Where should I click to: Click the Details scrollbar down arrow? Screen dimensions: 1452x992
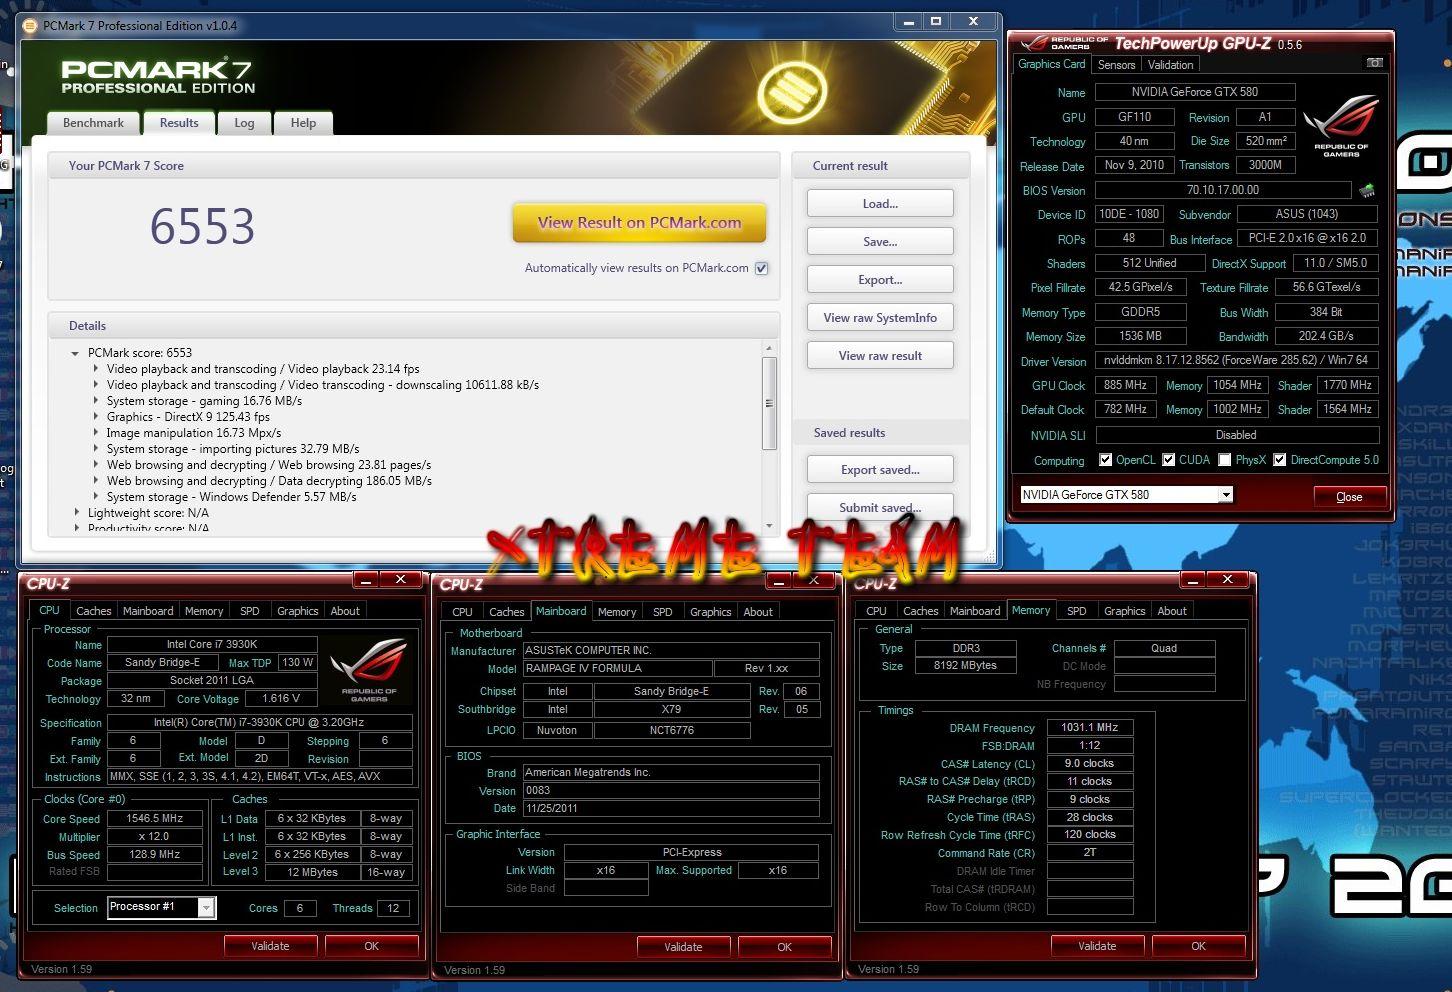[769, 525]
